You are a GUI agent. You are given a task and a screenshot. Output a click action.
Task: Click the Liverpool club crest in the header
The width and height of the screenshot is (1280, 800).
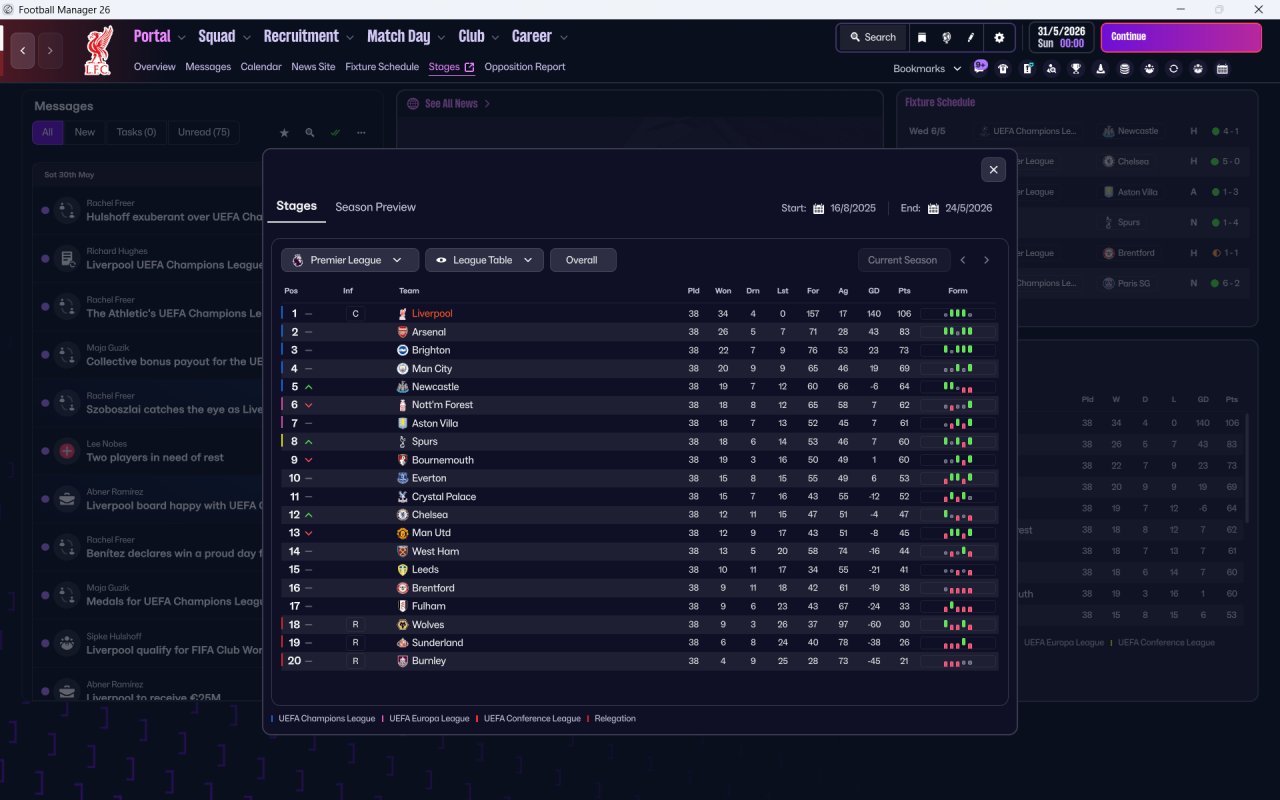pos(98,50)
